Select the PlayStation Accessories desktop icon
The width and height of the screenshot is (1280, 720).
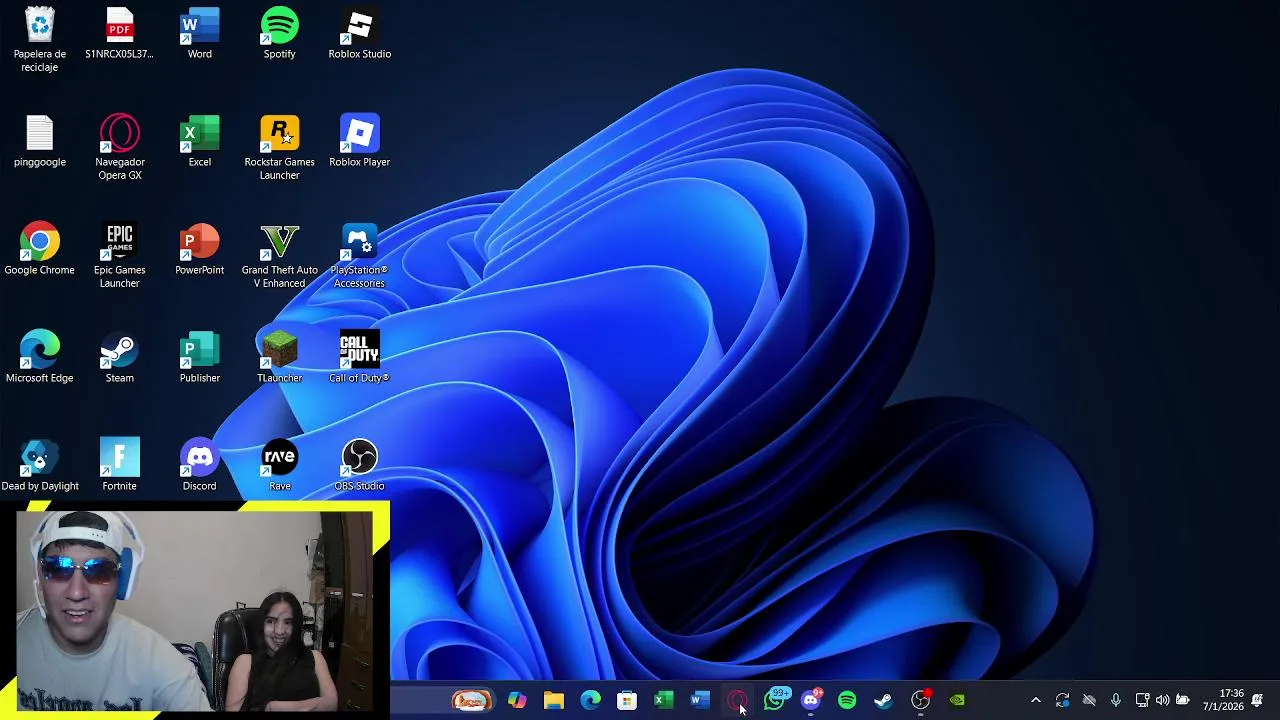359,255
